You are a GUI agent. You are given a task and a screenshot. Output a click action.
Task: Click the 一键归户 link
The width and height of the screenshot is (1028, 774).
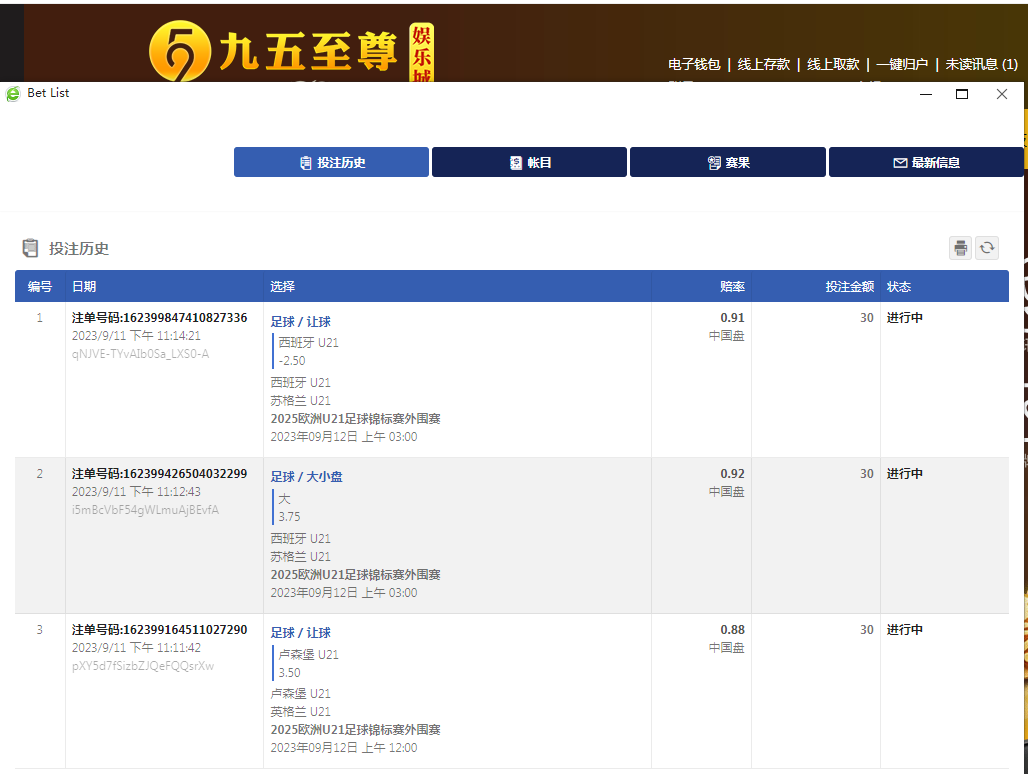click(902, 64)
